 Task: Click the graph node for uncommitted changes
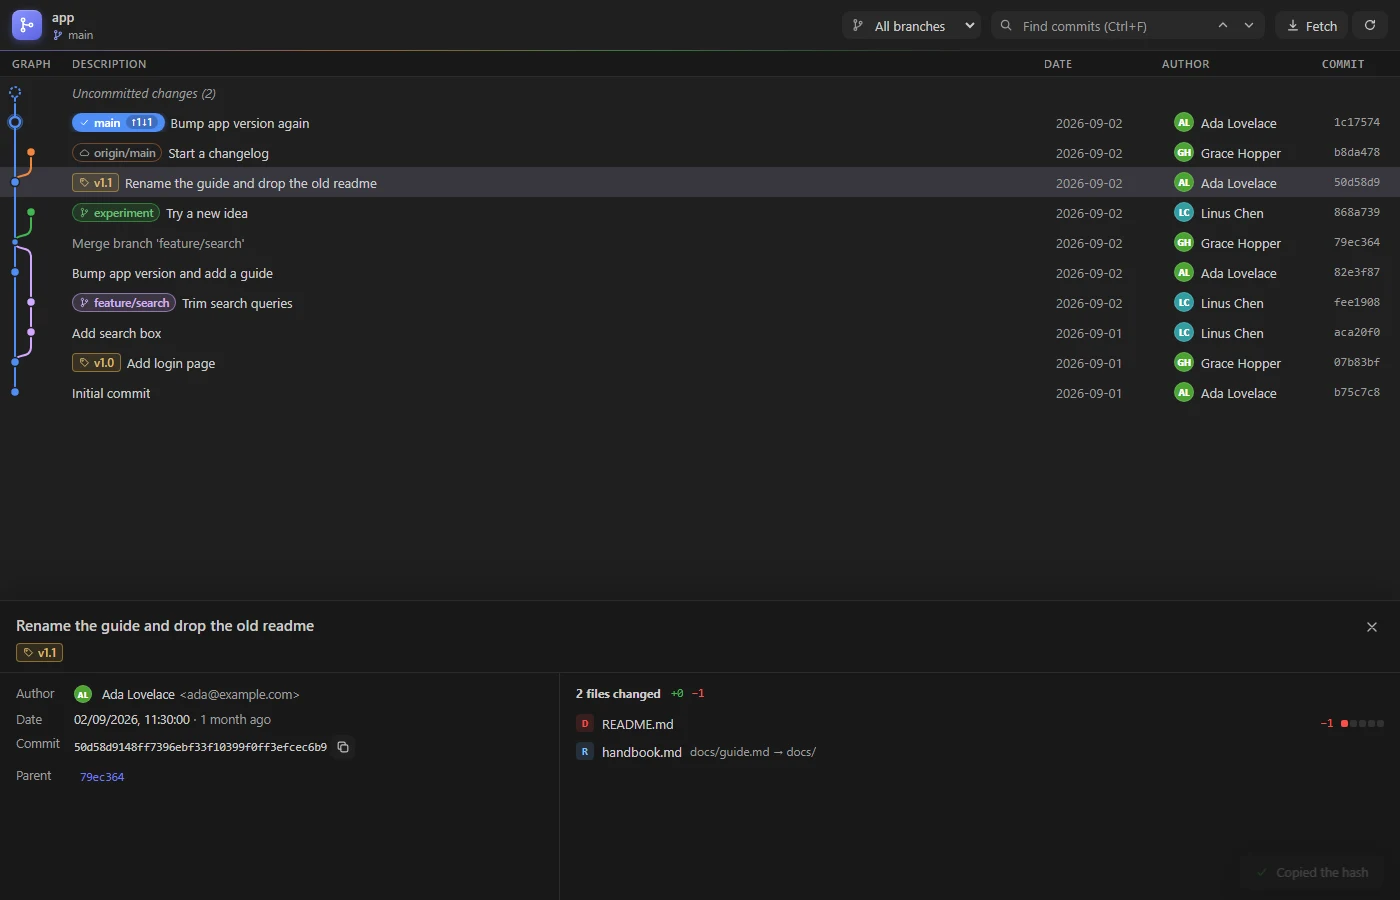coord(15,93)
